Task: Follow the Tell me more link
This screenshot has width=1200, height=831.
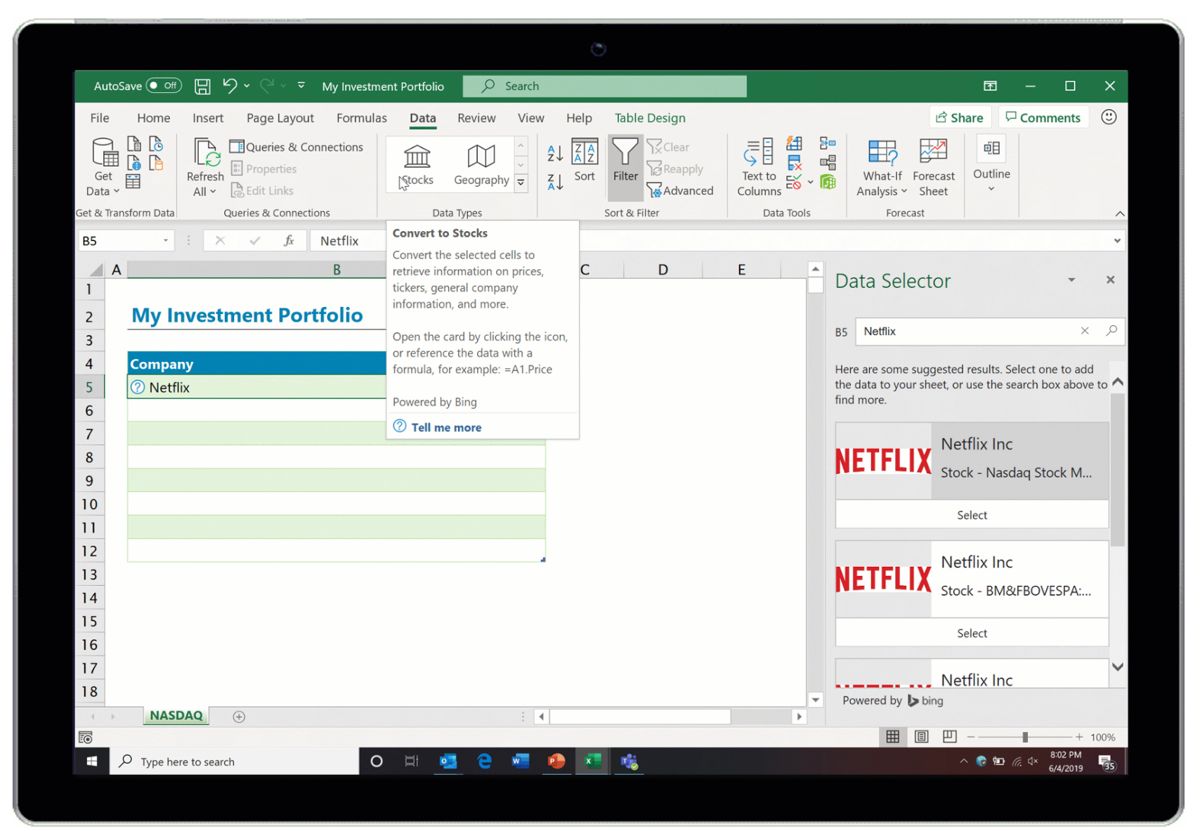Action: [x=446, y=427]
